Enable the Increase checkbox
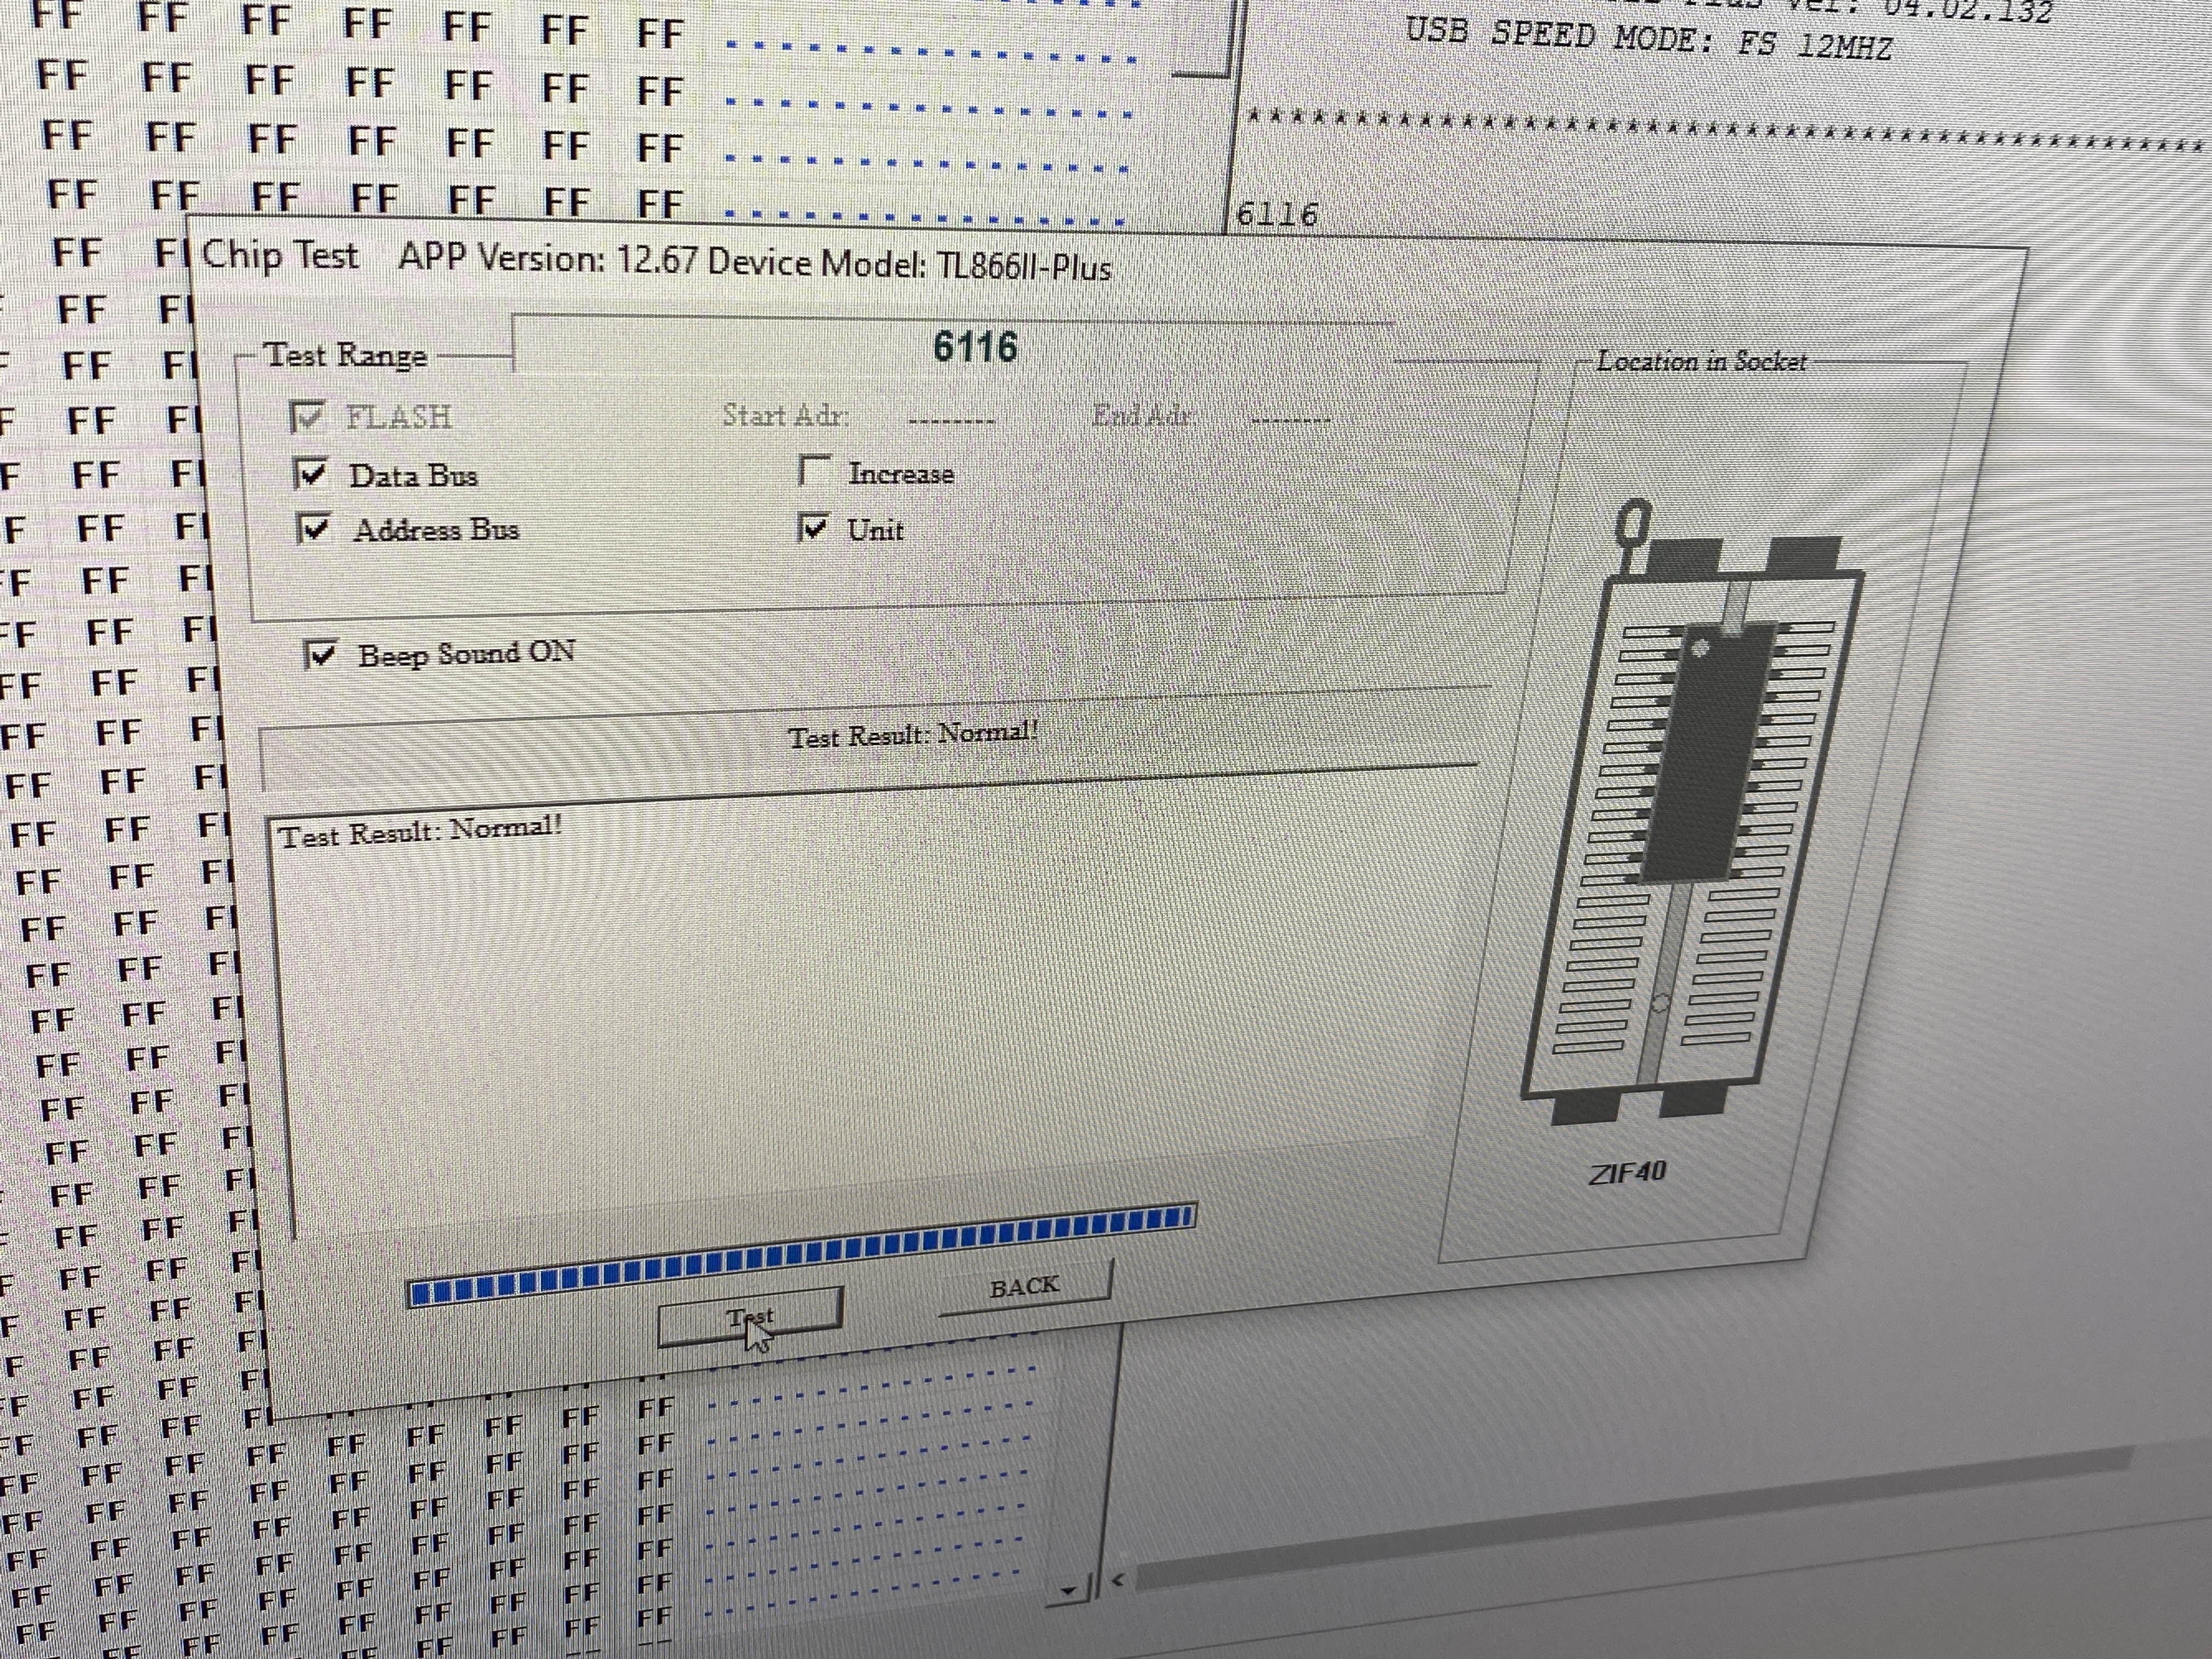This screenshot has height=1659, width=2212. [814, 471]
